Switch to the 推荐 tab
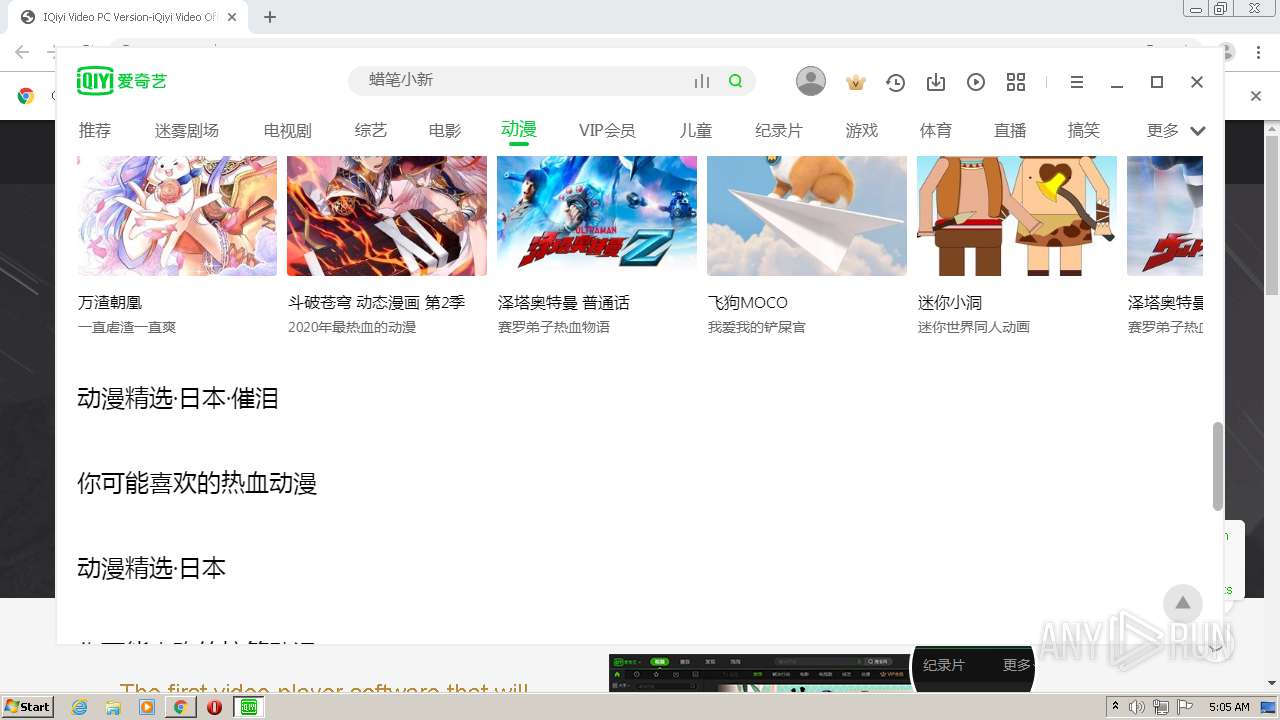Screen dimensions: 1280x720 coord(95,130)
